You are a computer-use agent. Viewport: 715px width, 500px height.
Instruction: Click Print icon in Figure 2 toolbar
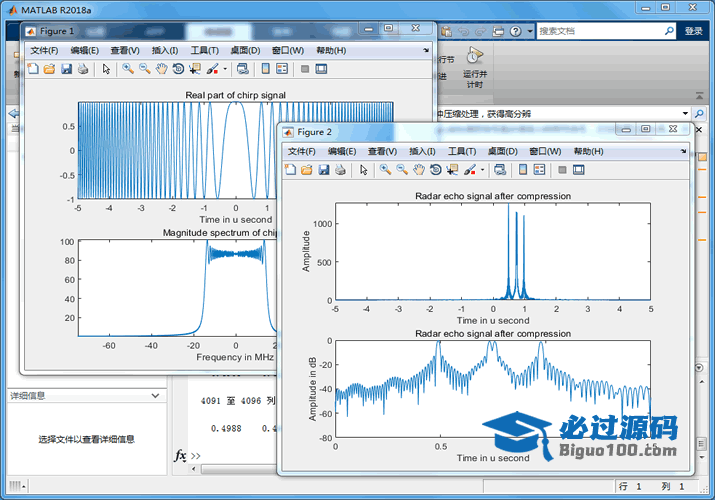(x=340, y=170)
